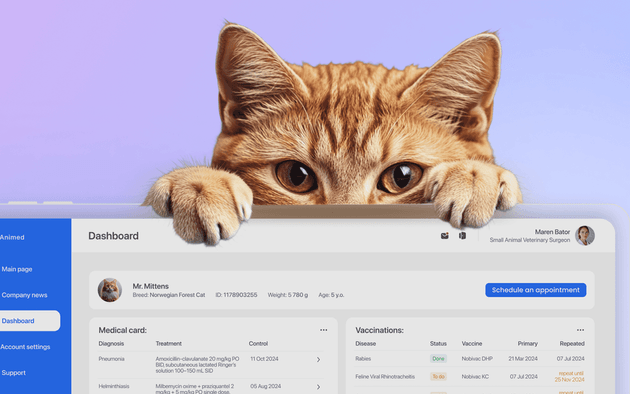Open Medical card more options menu

[323, 330]
